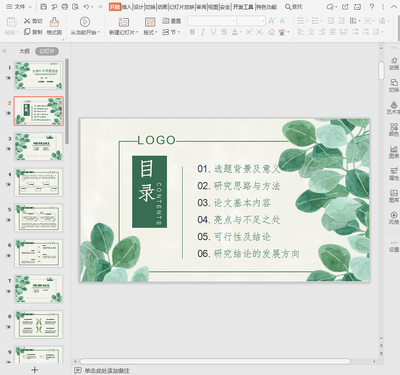Toggle Italic formatting
Image resolution: width=400 pixels, height=375 pixels.
coord(203,32)
